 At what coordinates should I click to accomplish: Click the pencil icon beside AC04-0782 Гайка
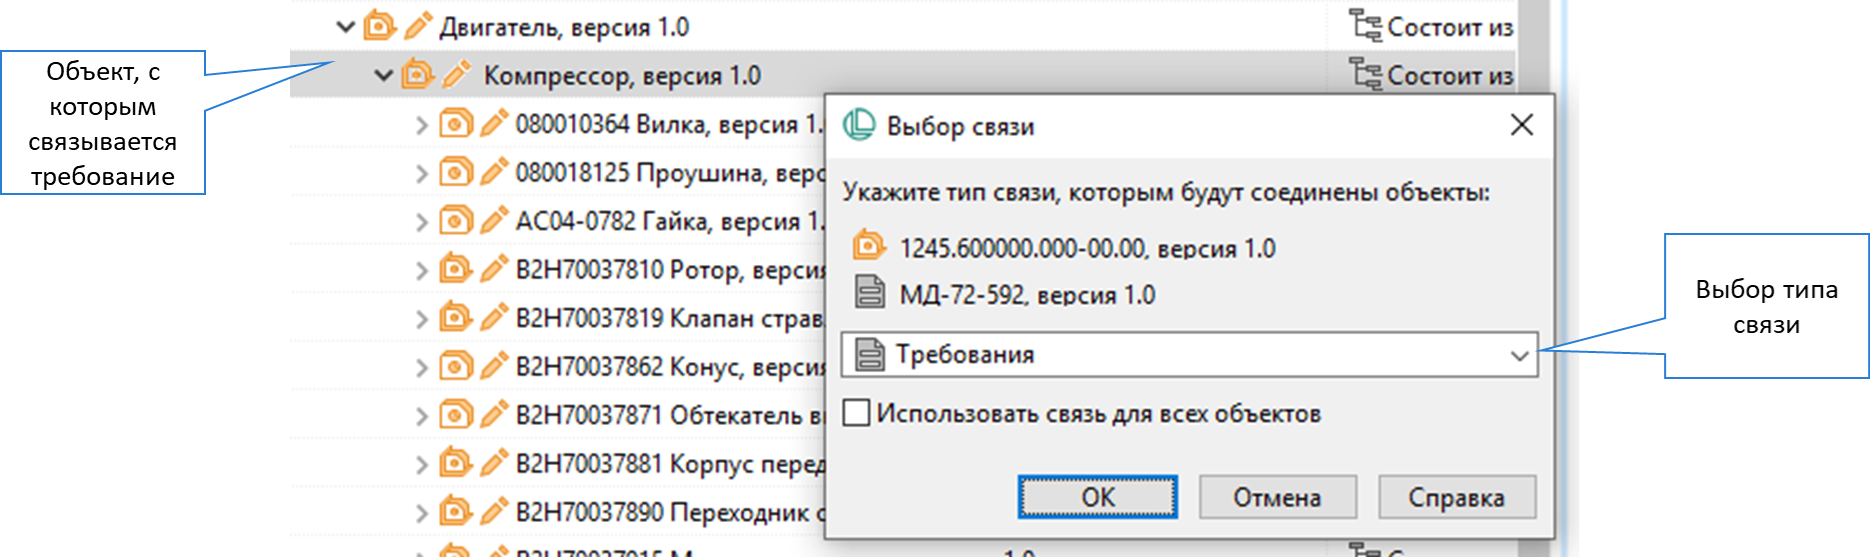[x=493, y=221]
